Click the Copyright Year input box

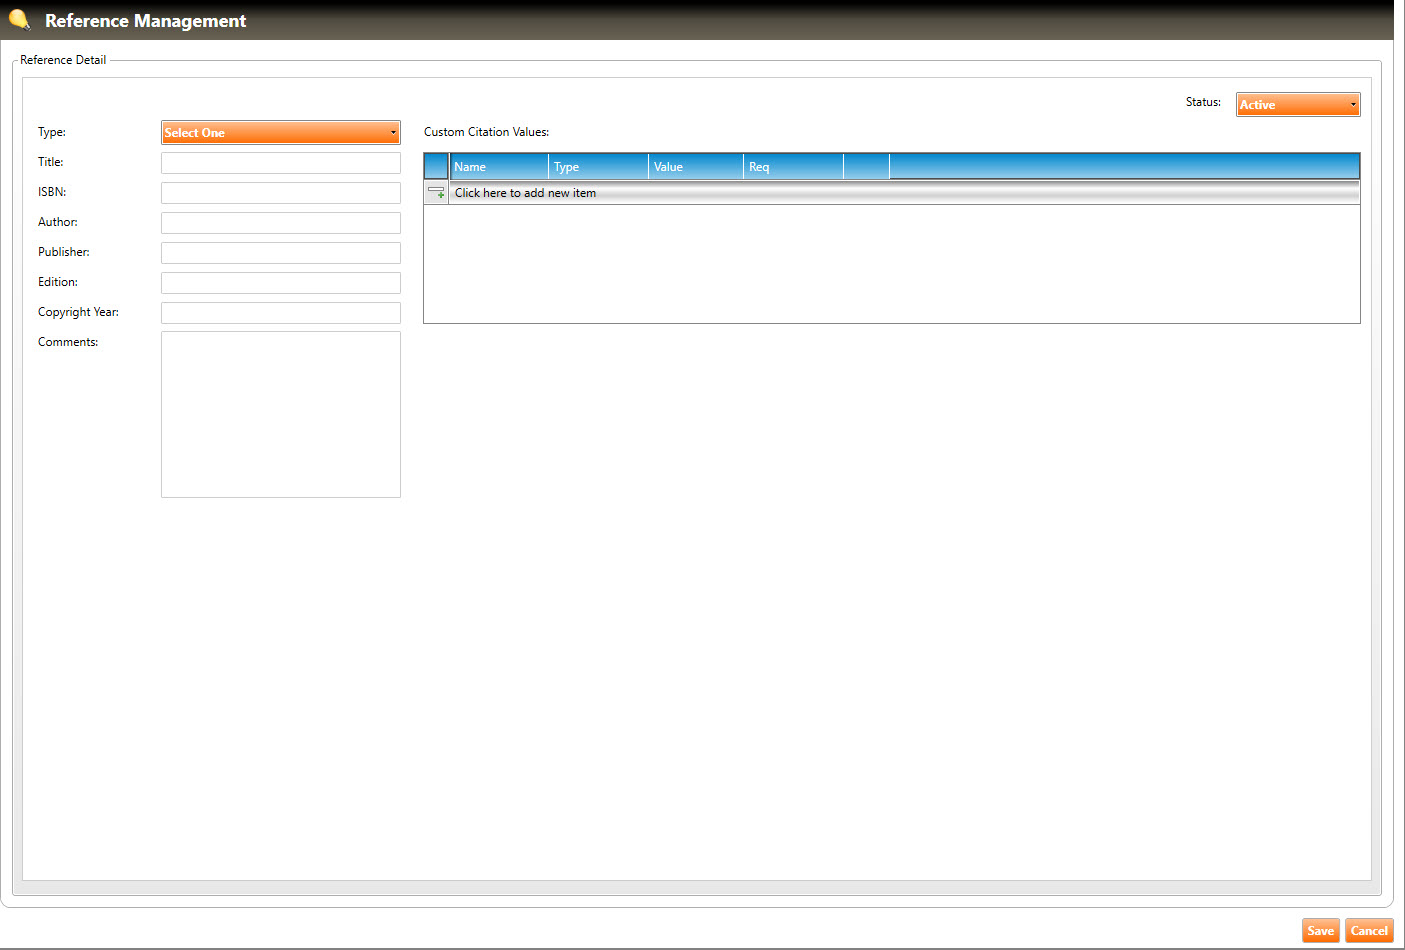tap(280, 312)
